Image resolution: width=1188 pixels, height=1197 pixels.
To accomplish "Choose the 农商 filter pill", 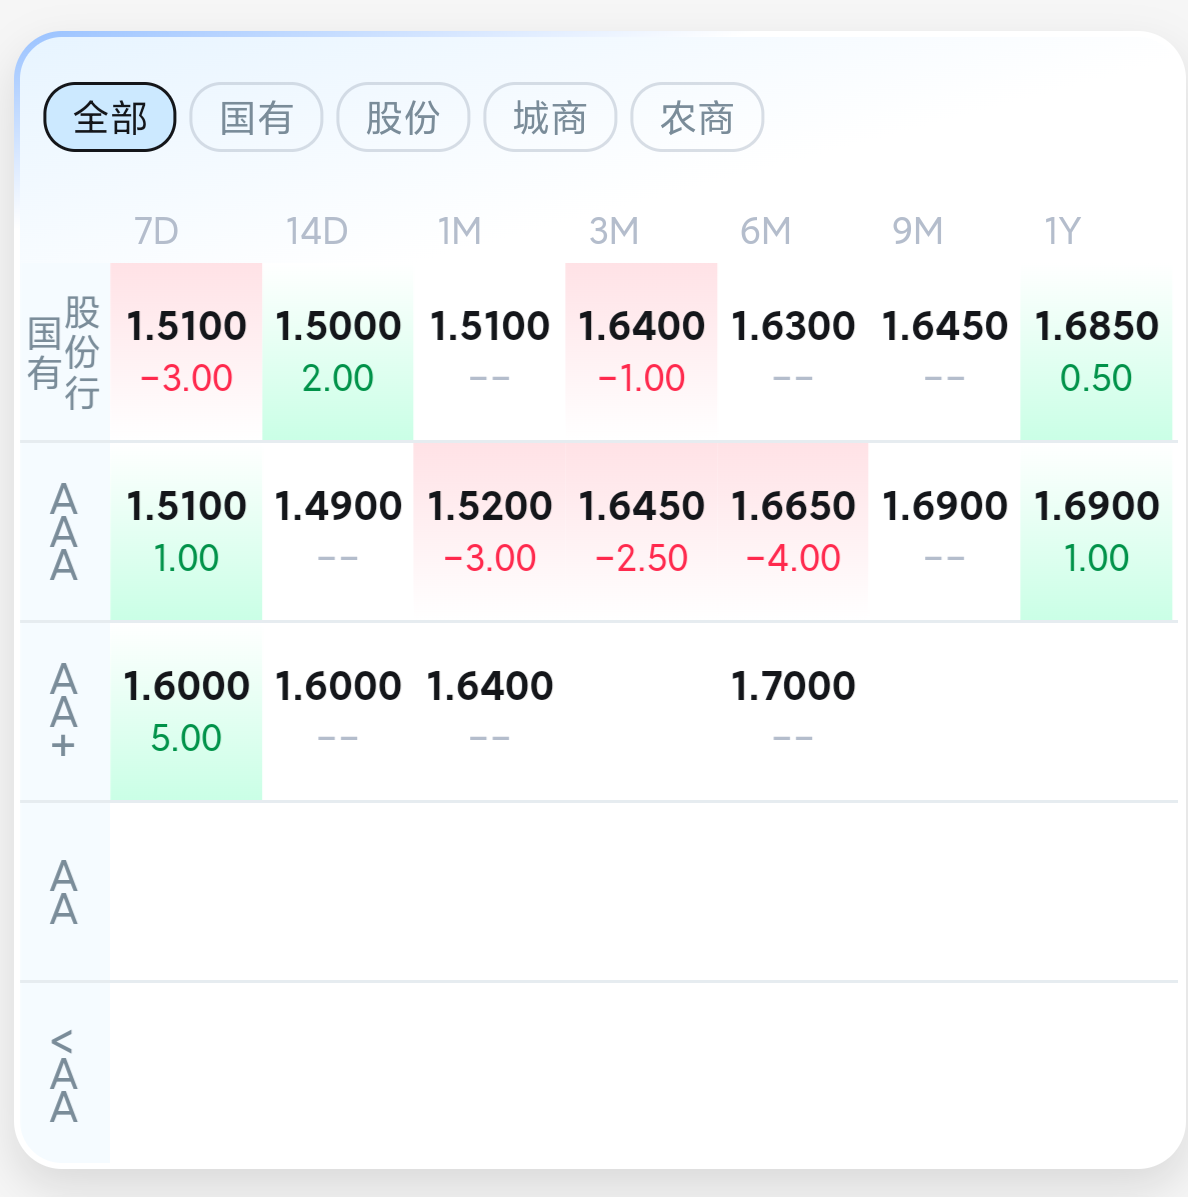I will tap(697, 118).
